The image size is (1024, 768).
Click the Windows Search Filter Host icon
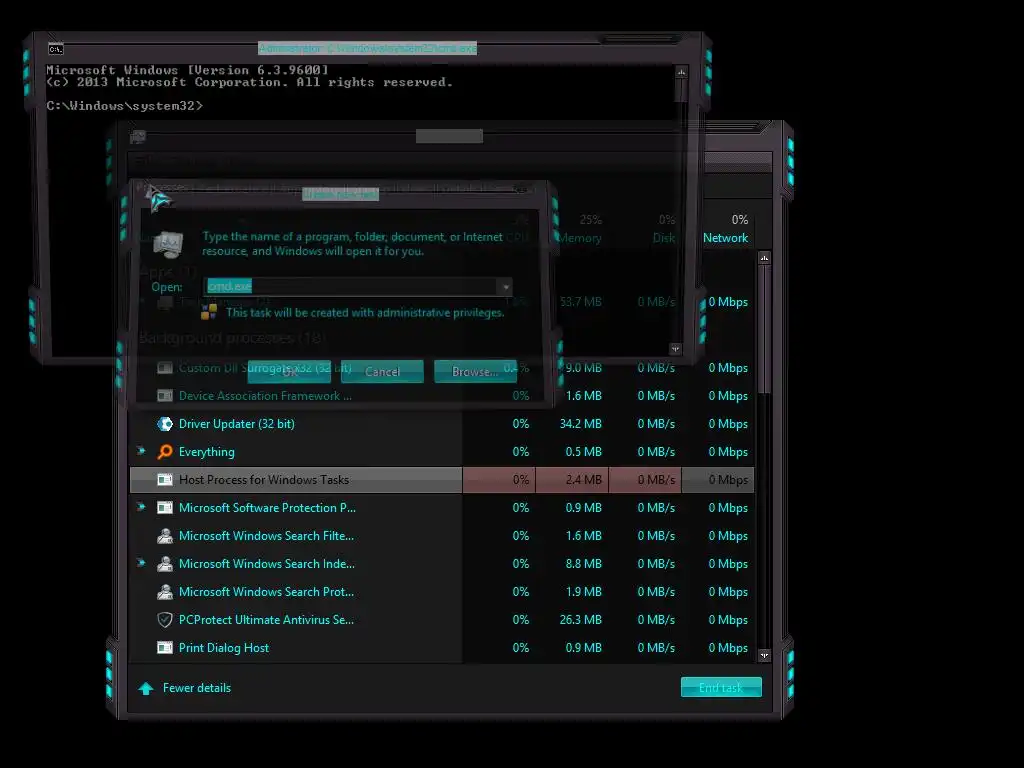pyautogui.click(x=165, y=536)
